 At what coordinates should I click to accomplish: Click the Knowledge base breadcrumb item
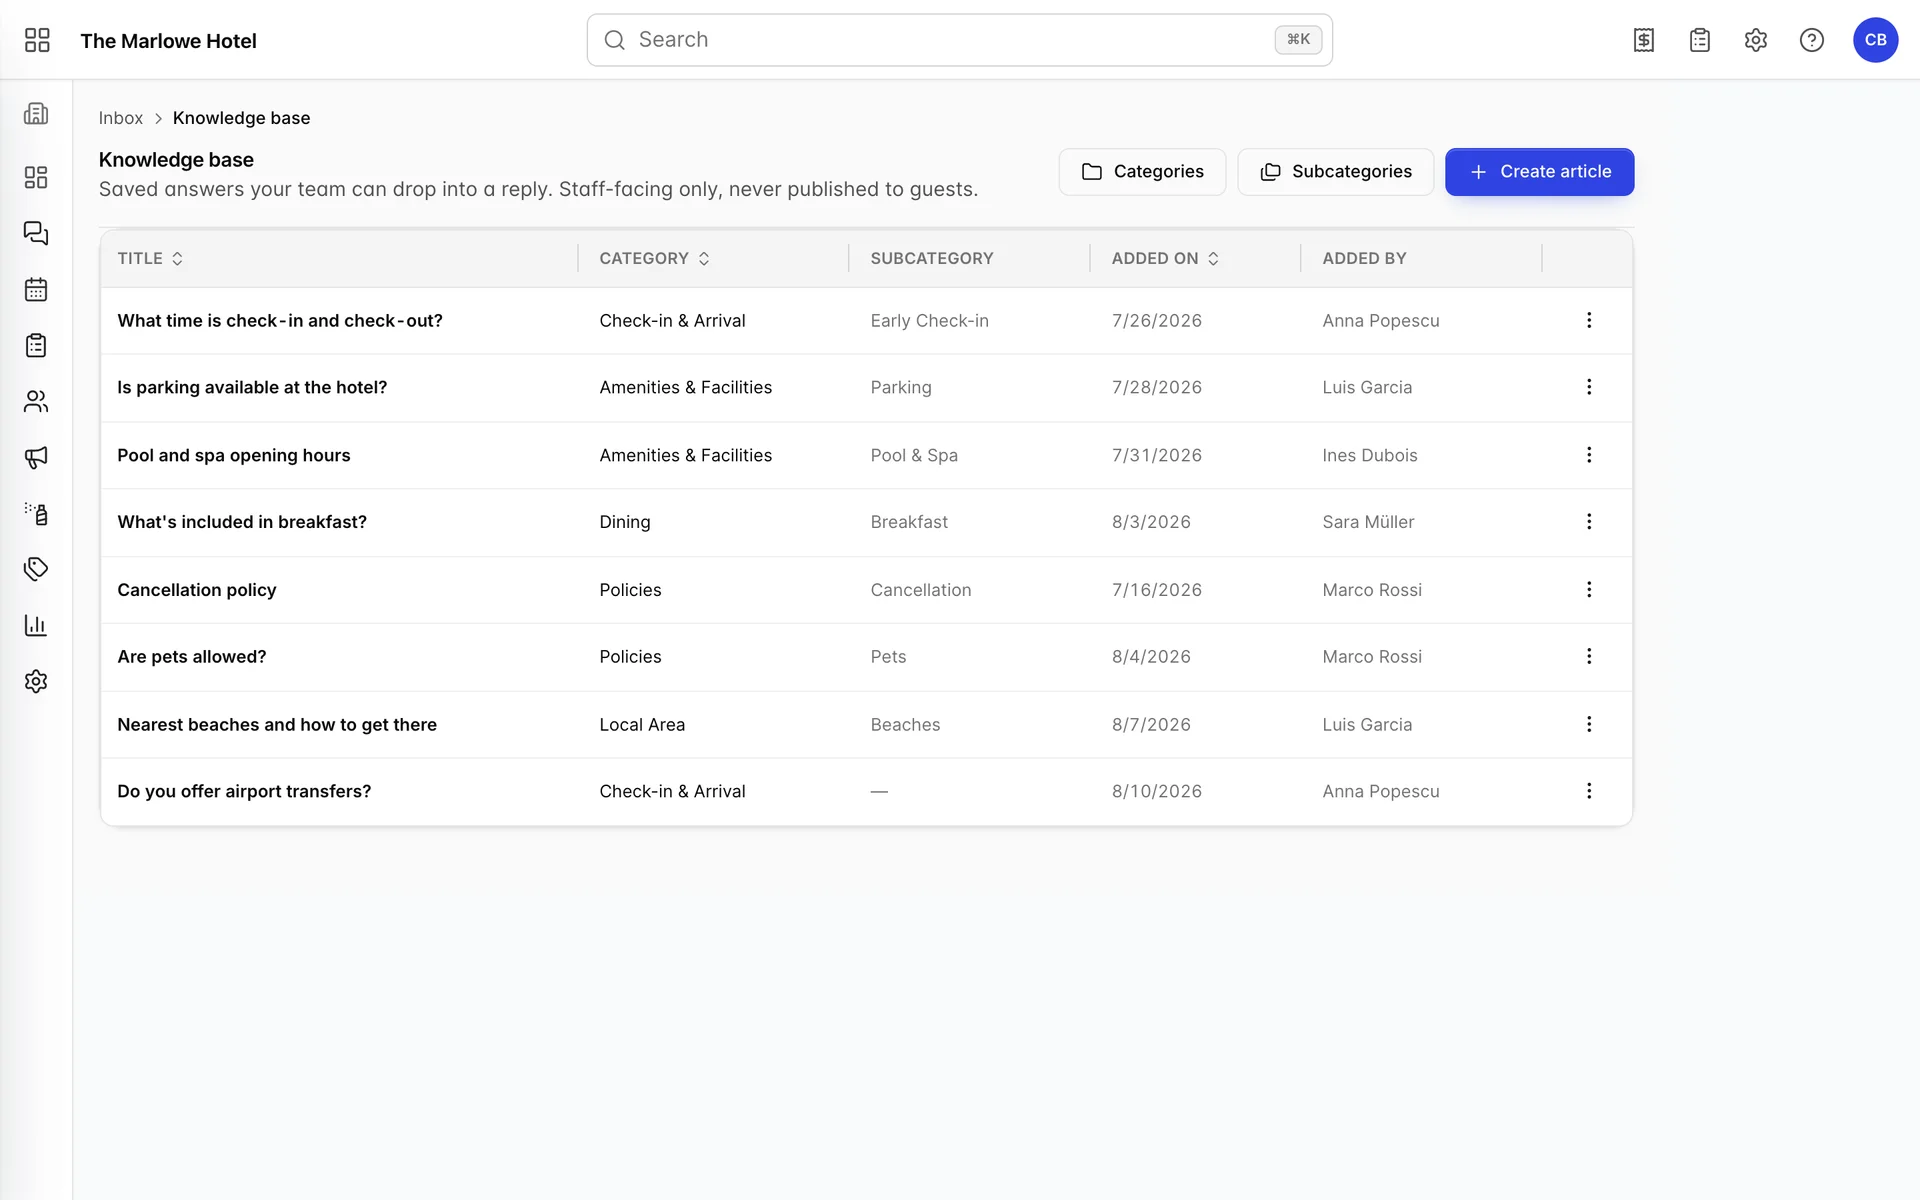click(x=241, y=118)
